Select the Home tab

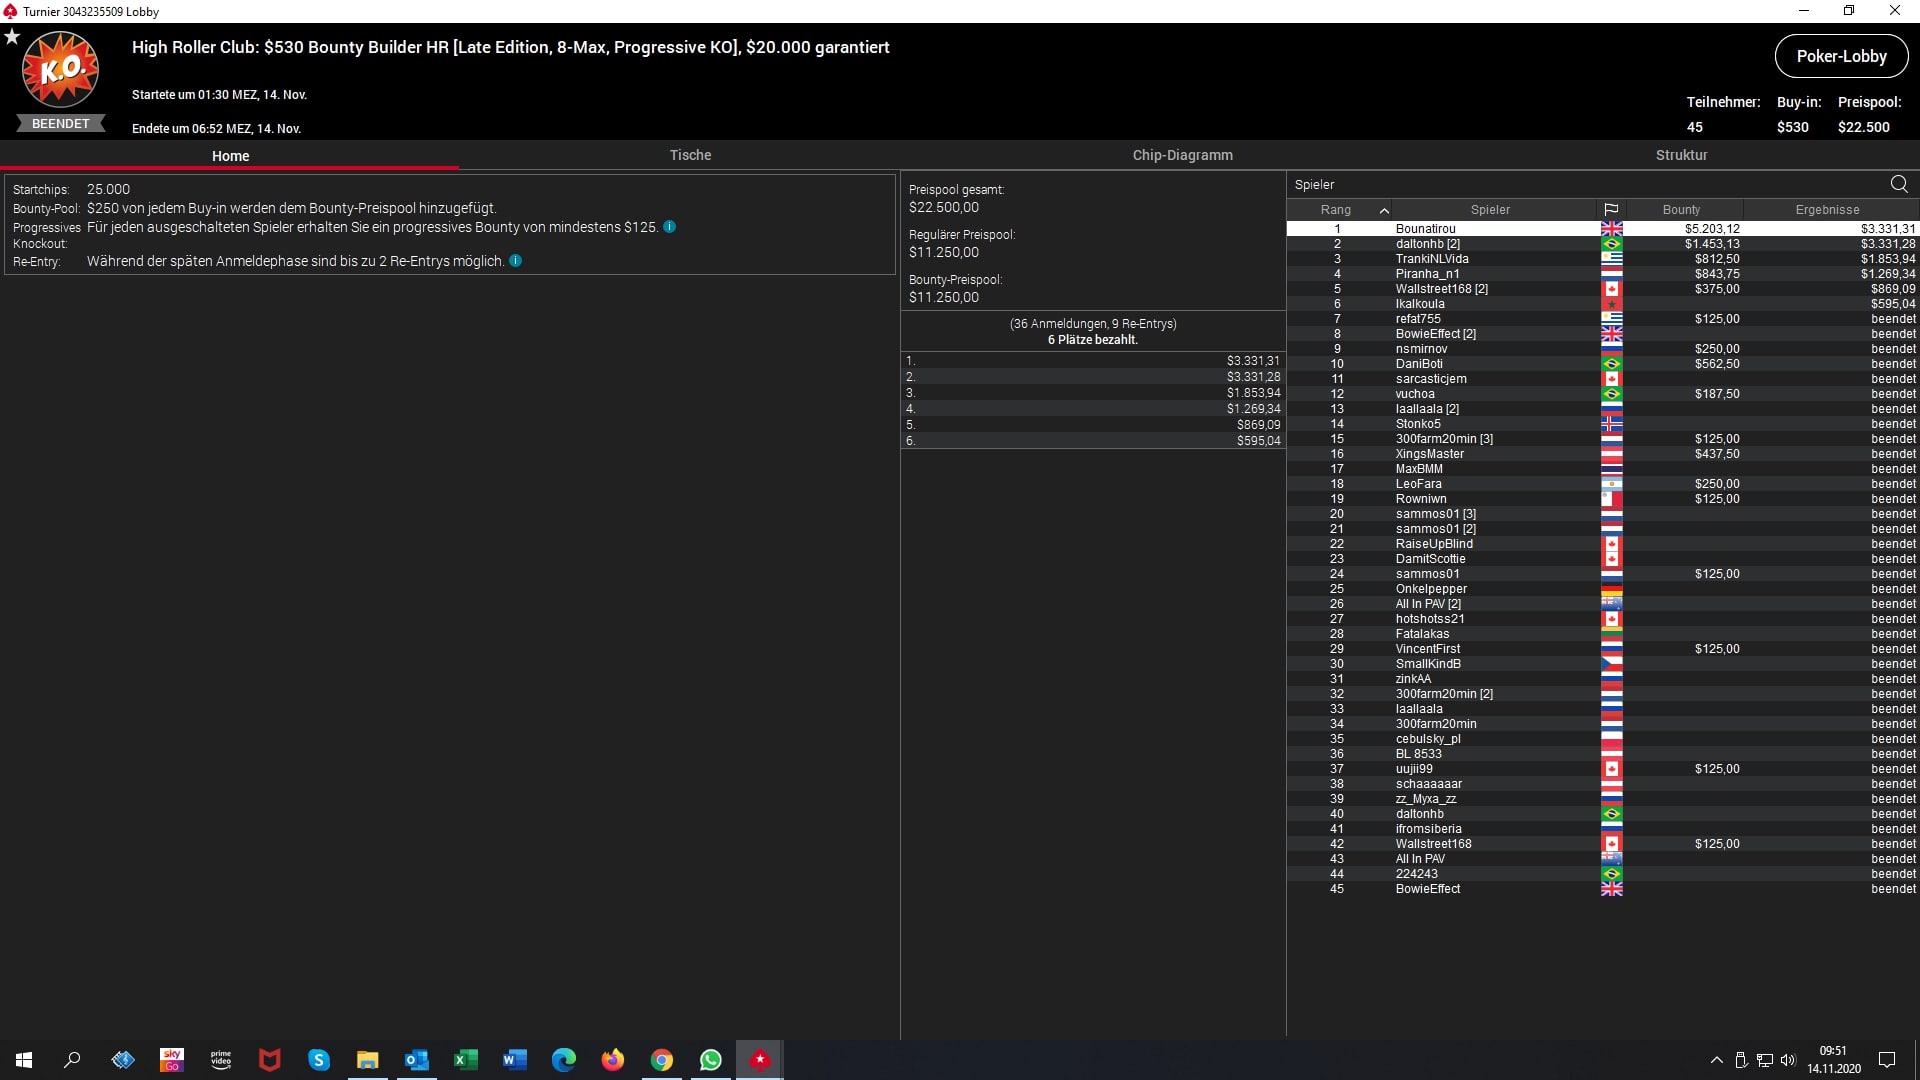click(x=230, y=156)
